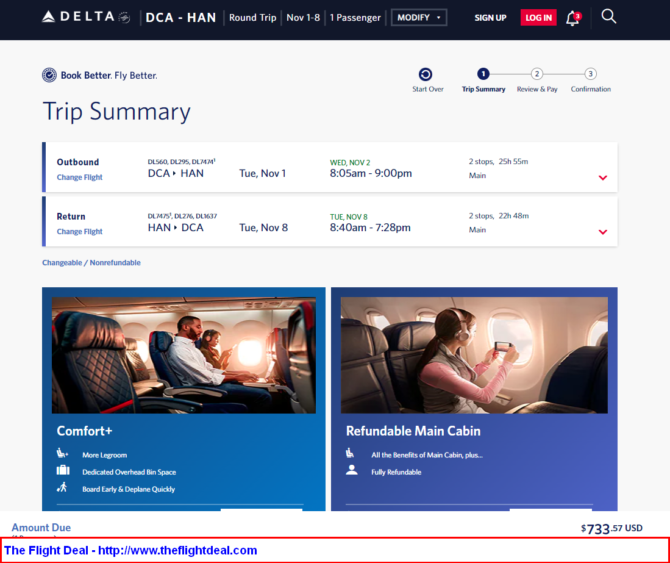Expand Return flight details chevron
Image resolution: width=670 pixels, height=563 pixels.
coord(602,232)
